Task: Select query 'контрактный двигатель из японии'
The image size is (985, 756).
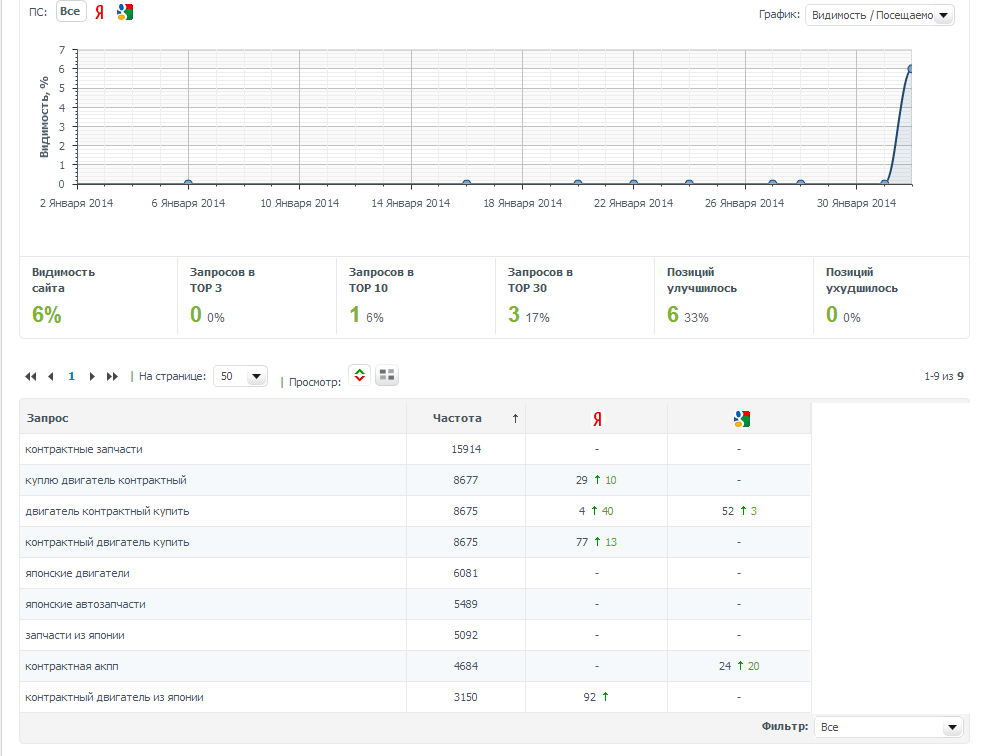Action: coord(114,697)
